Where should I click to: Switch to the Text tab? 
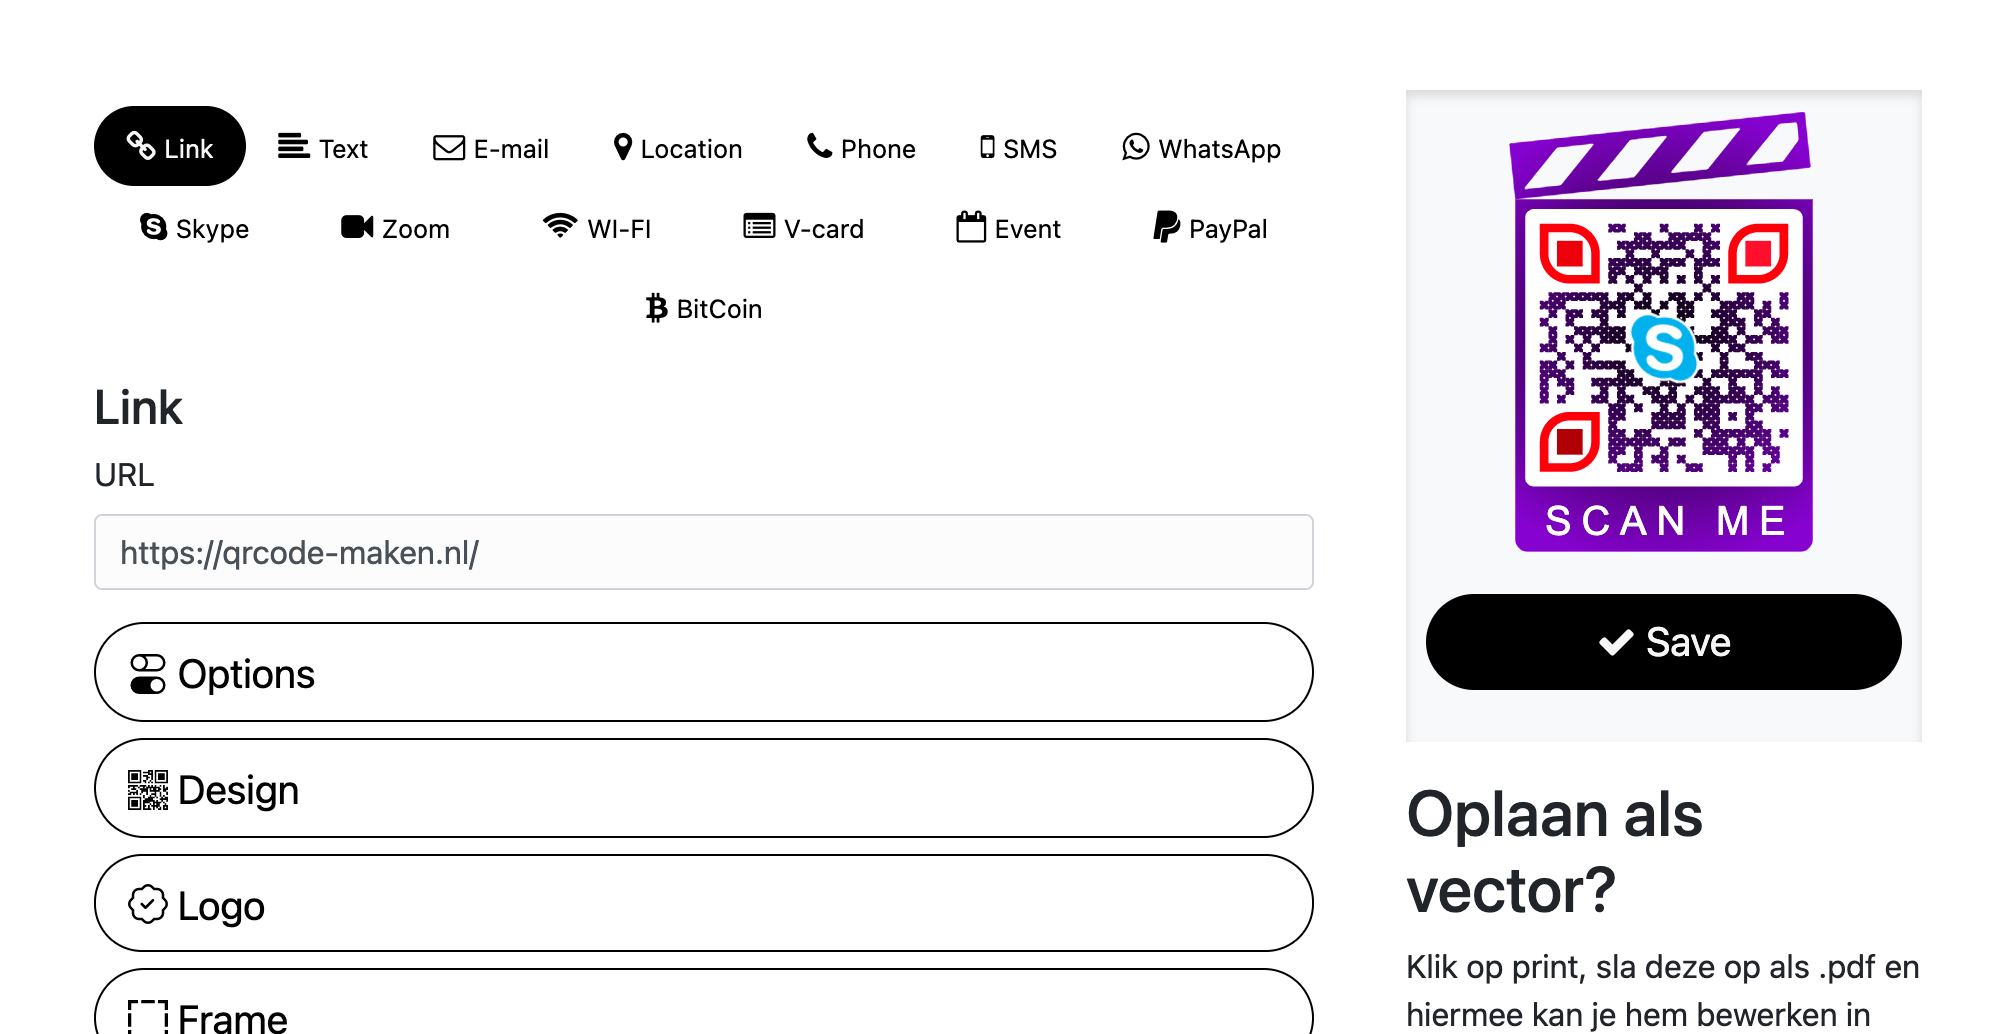323,148
